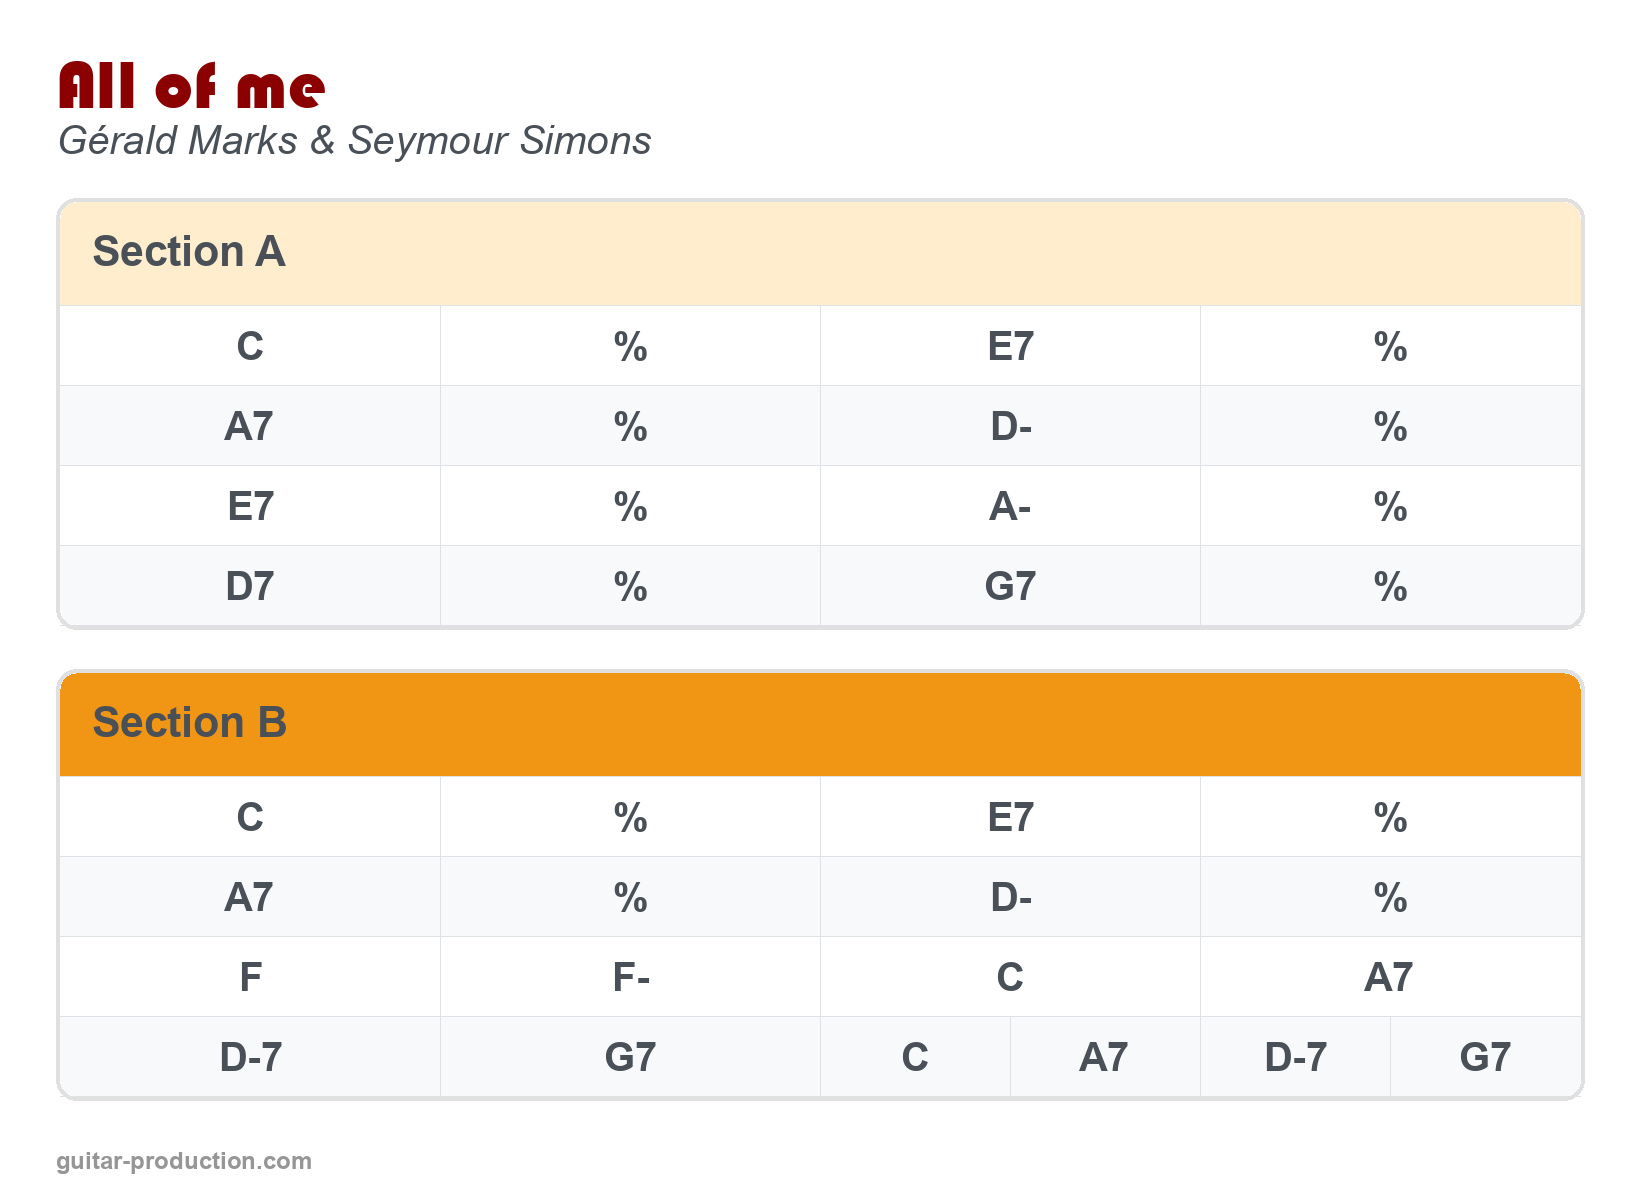Click the G7 chord in Section A

tap(1010, 587)
